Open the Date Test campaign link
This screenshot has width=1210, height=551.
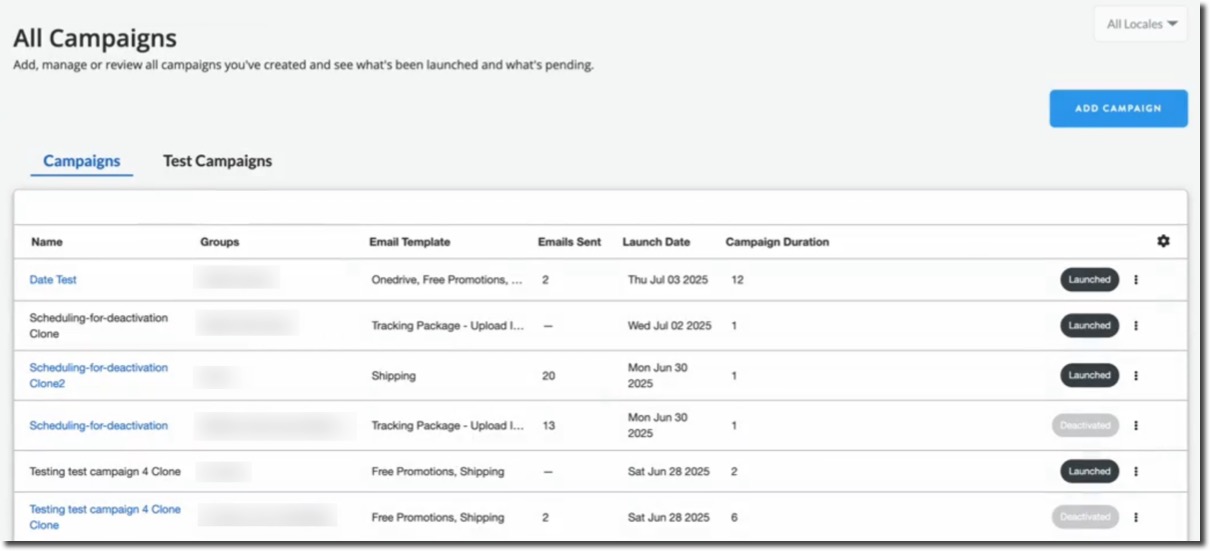point(53,280)
